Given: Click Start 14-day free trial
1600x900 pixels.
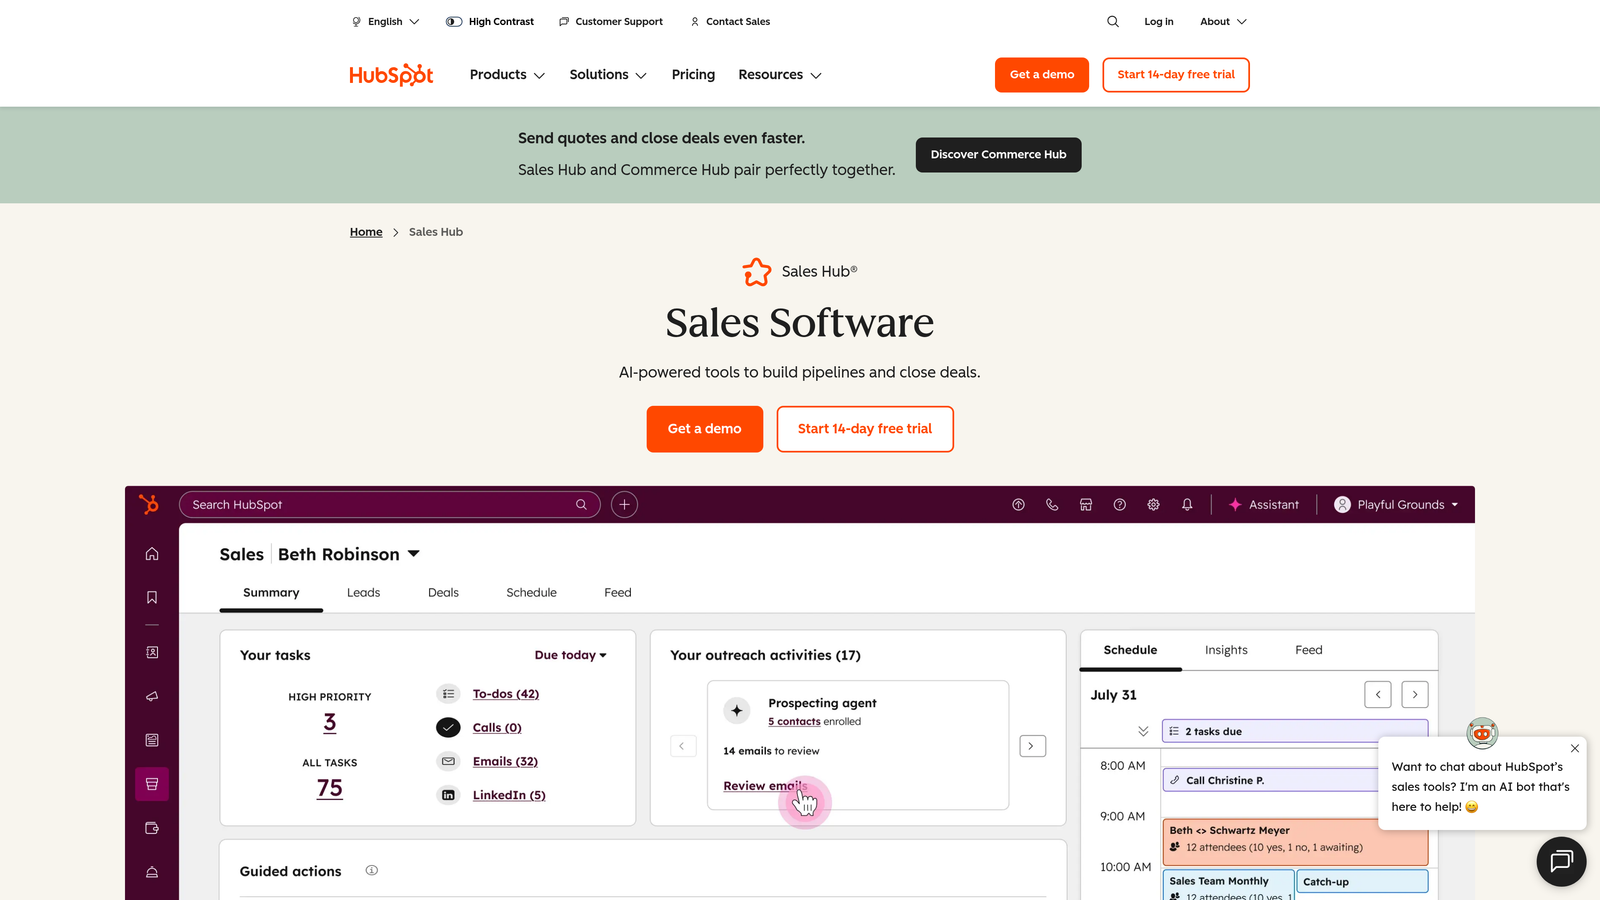Looking at the screenshot, I should [1175, 74].
